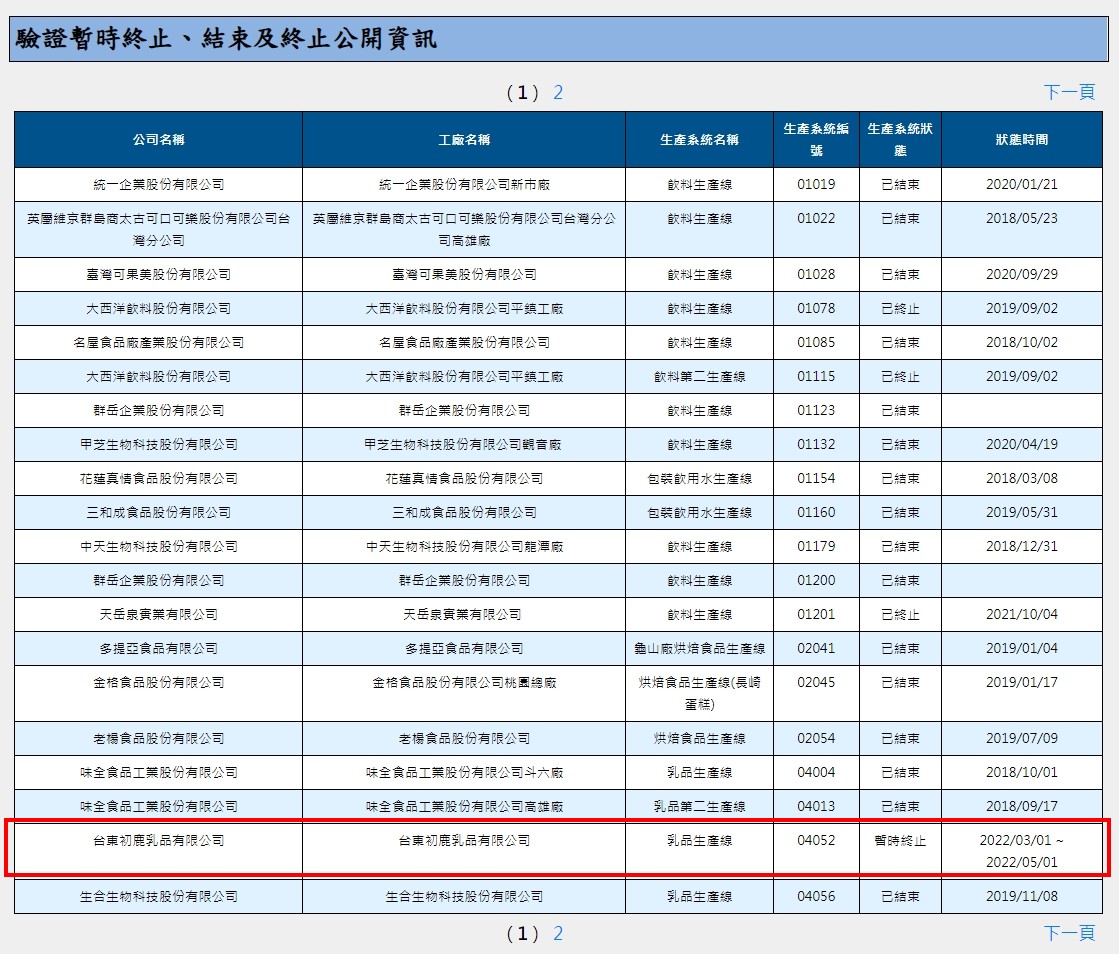Select date cell 2018/12/31
The height and width of the screenshot is (954, 1119).
1022,547
